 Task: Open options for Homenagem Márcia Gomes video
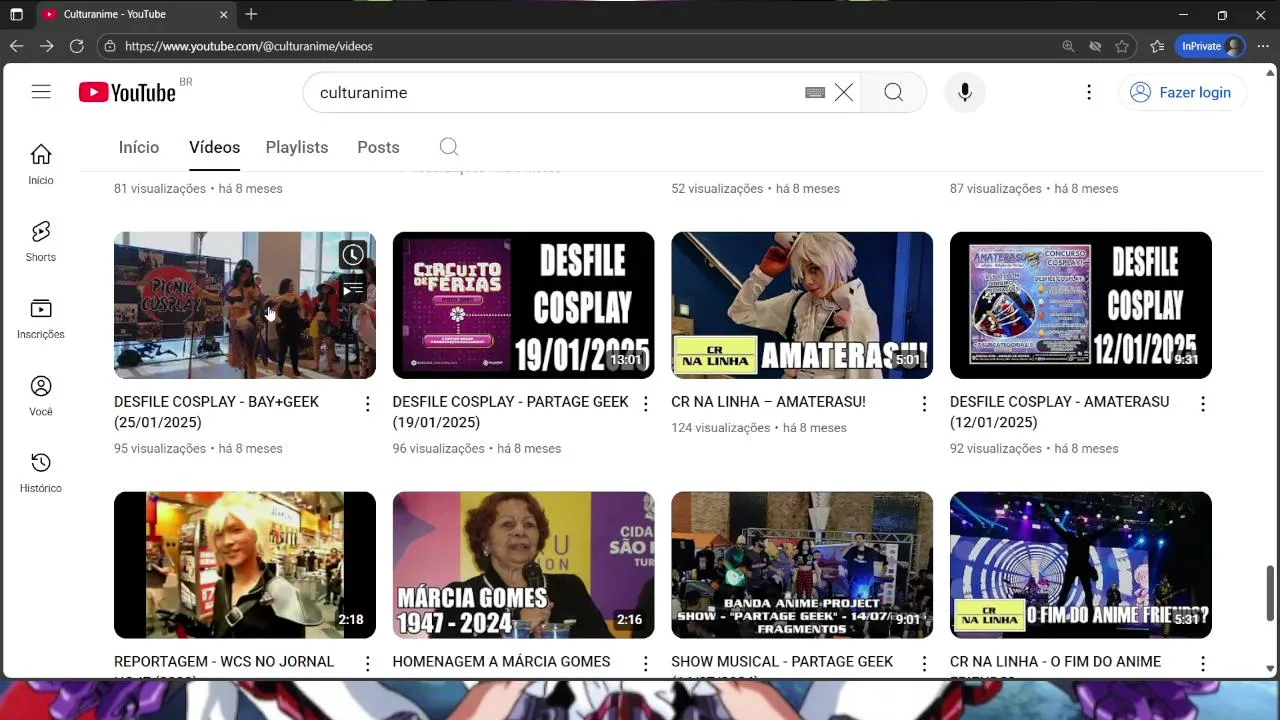point(646,664)
